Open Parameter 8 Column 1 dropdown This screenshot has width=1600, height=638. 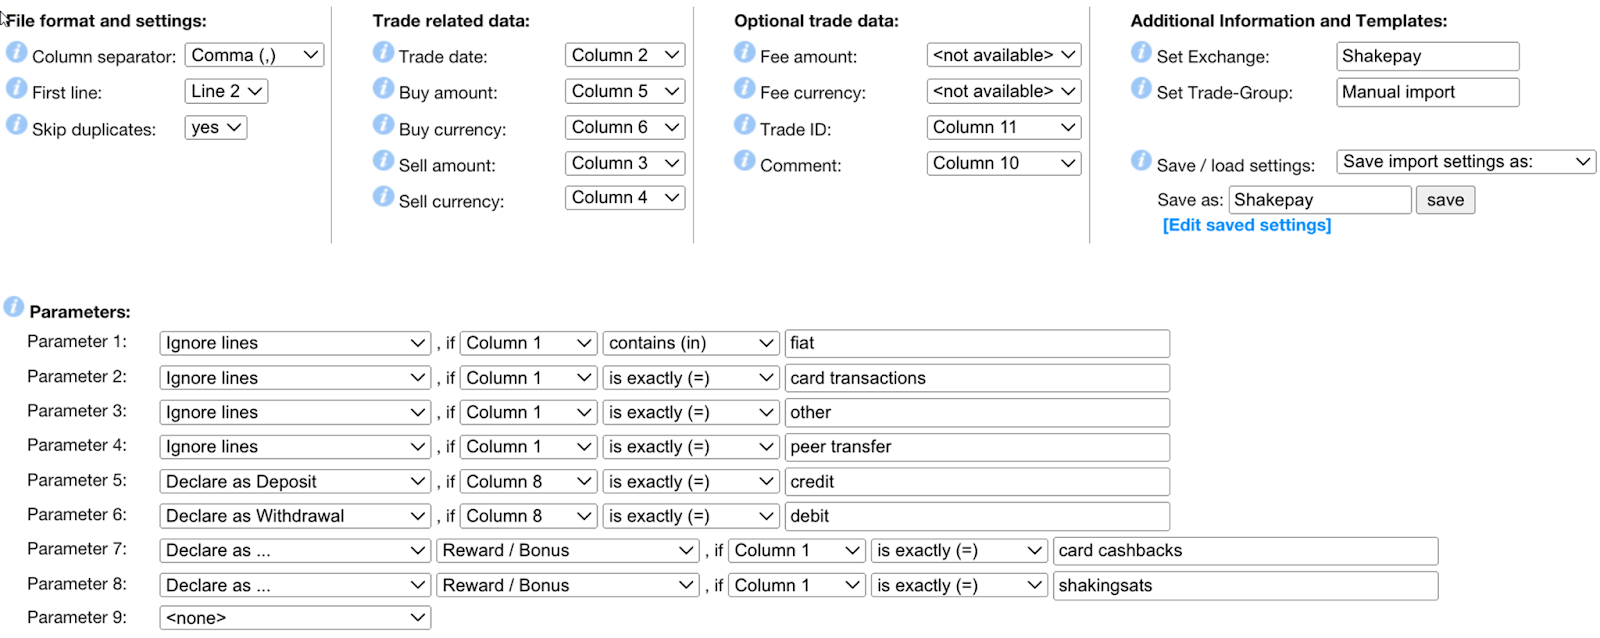coord(797,586)
